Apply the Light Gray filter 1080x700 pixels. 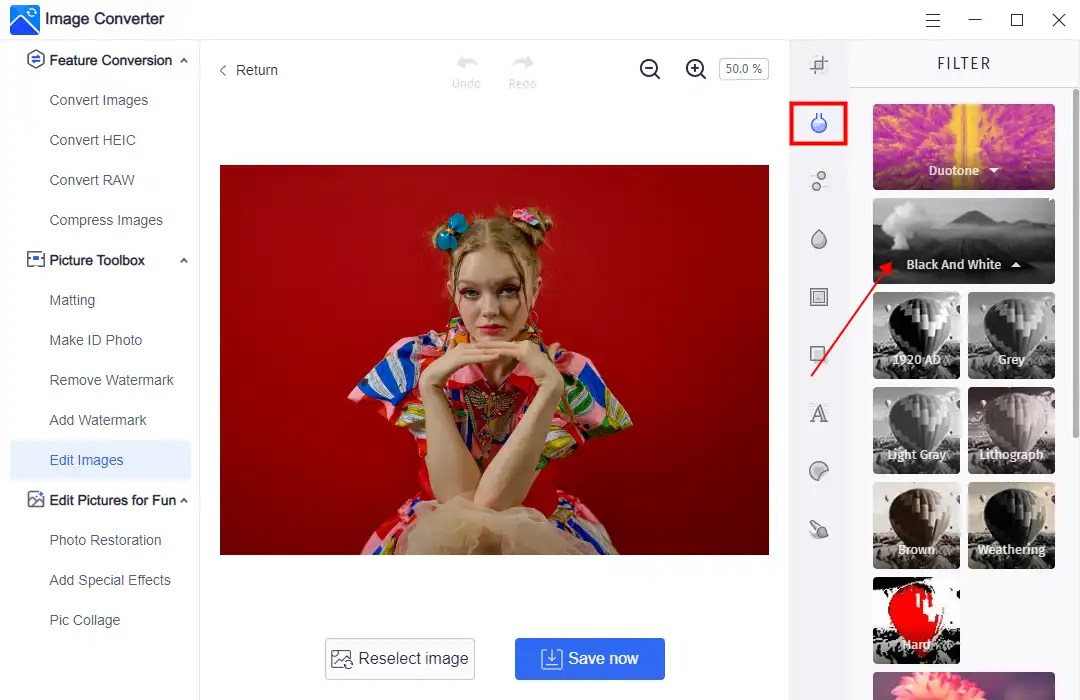coord(916,431)
